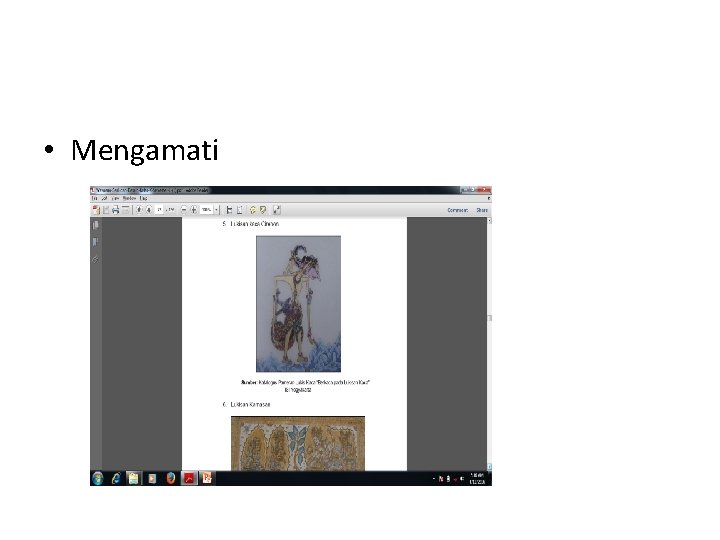Click the taskbar clock
Screen dimensions: 720x540
pyautogui.click(x=478, y=478)
